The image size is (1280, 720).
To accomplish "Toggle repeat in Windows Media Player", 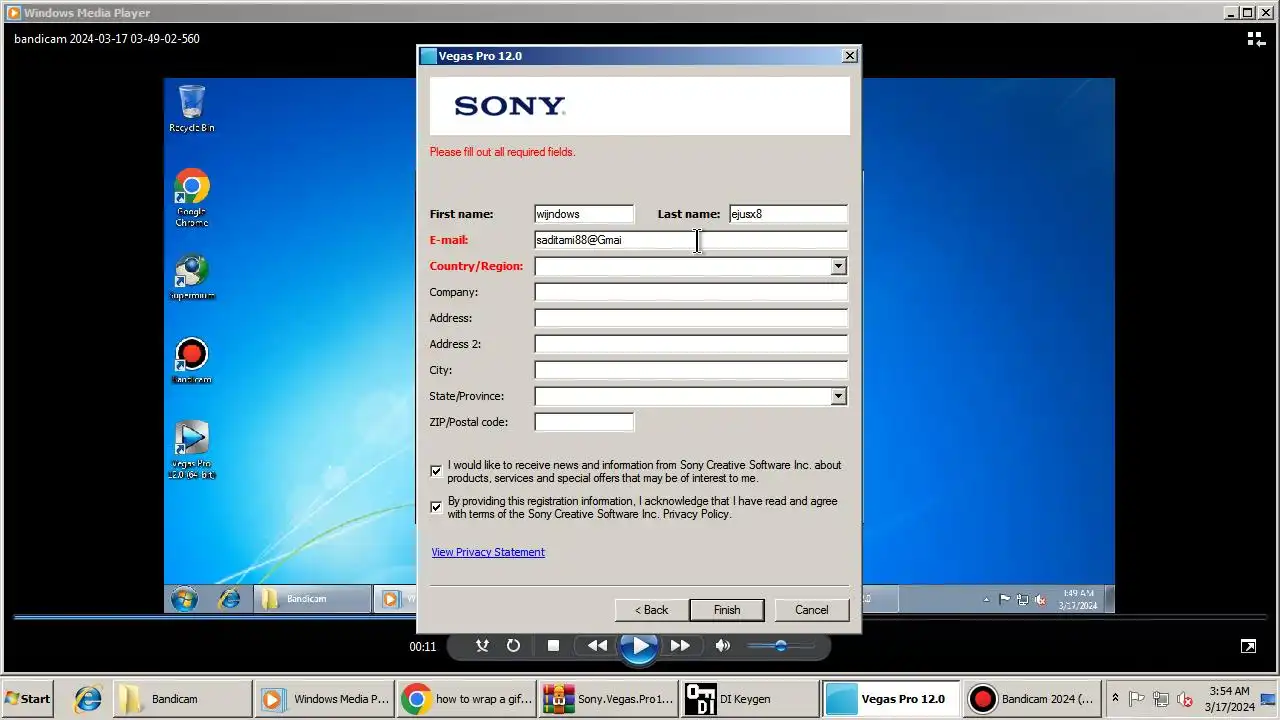I will (513, 646).
